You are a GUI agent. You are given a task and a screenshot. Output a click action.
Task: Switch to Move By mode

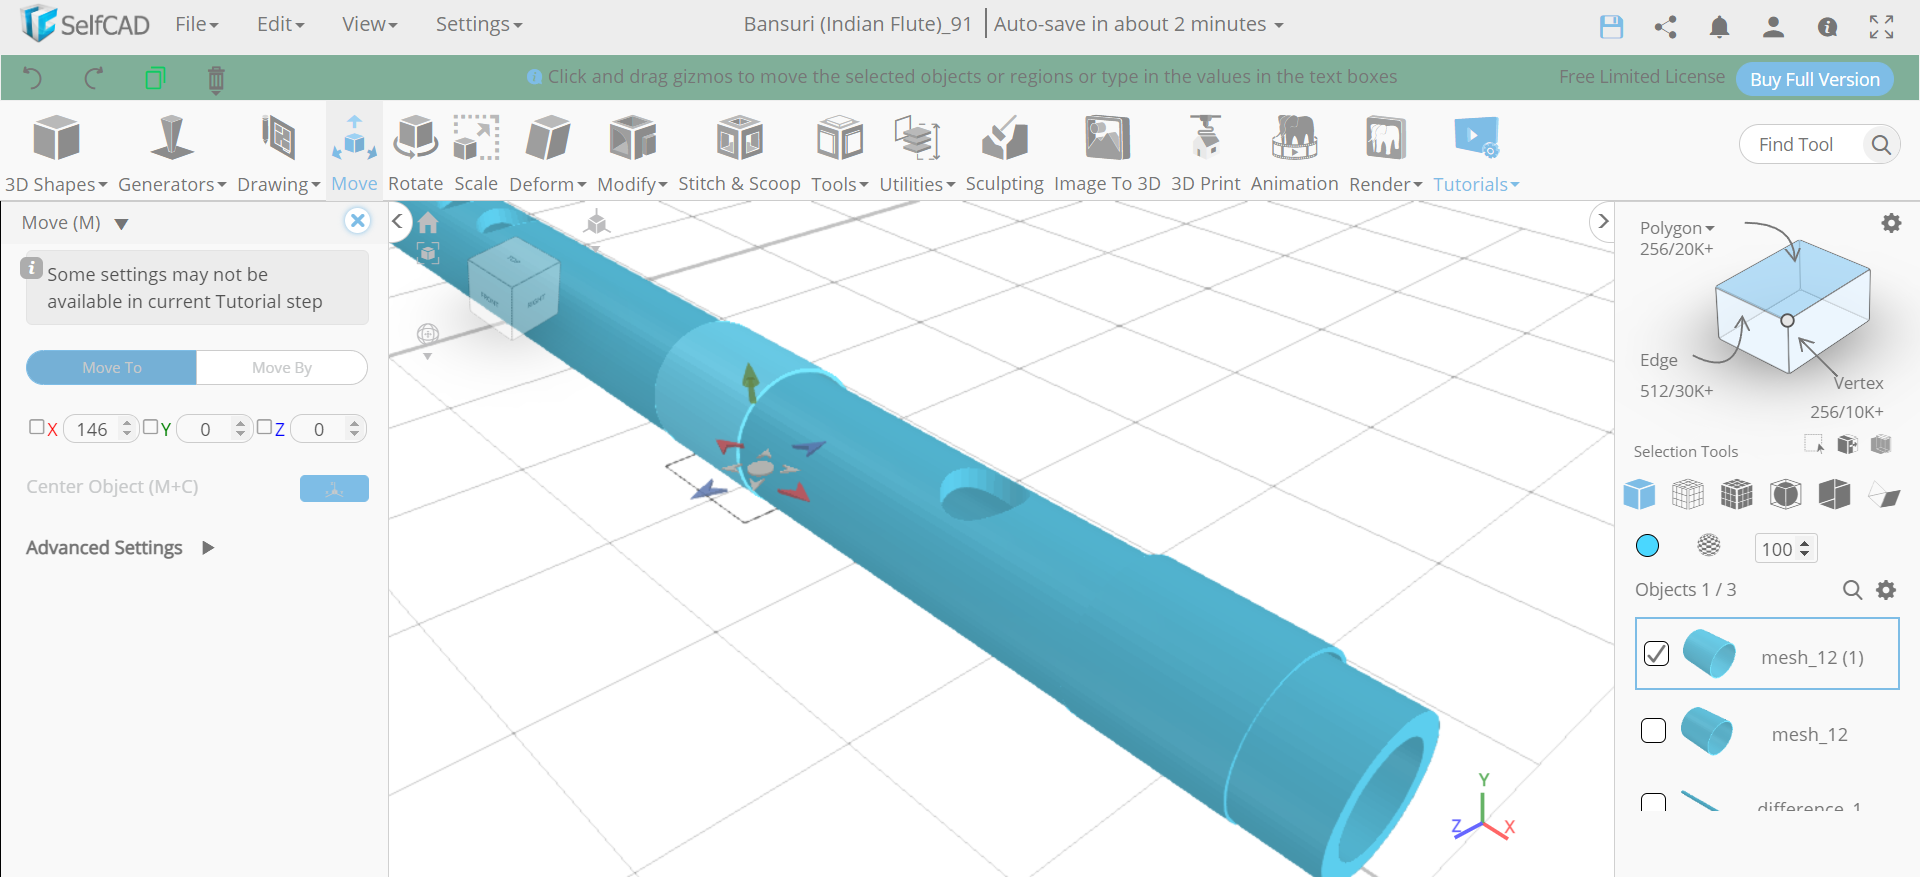point(282,367)
